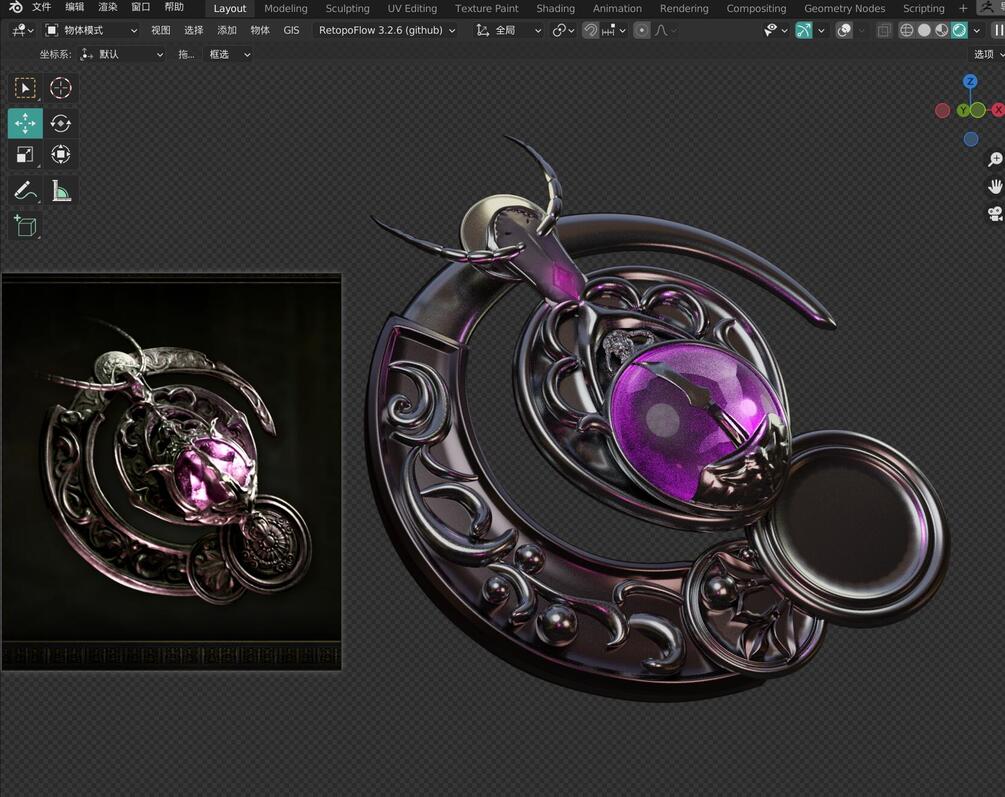Switch to wireframe shading

coord(906,30)
